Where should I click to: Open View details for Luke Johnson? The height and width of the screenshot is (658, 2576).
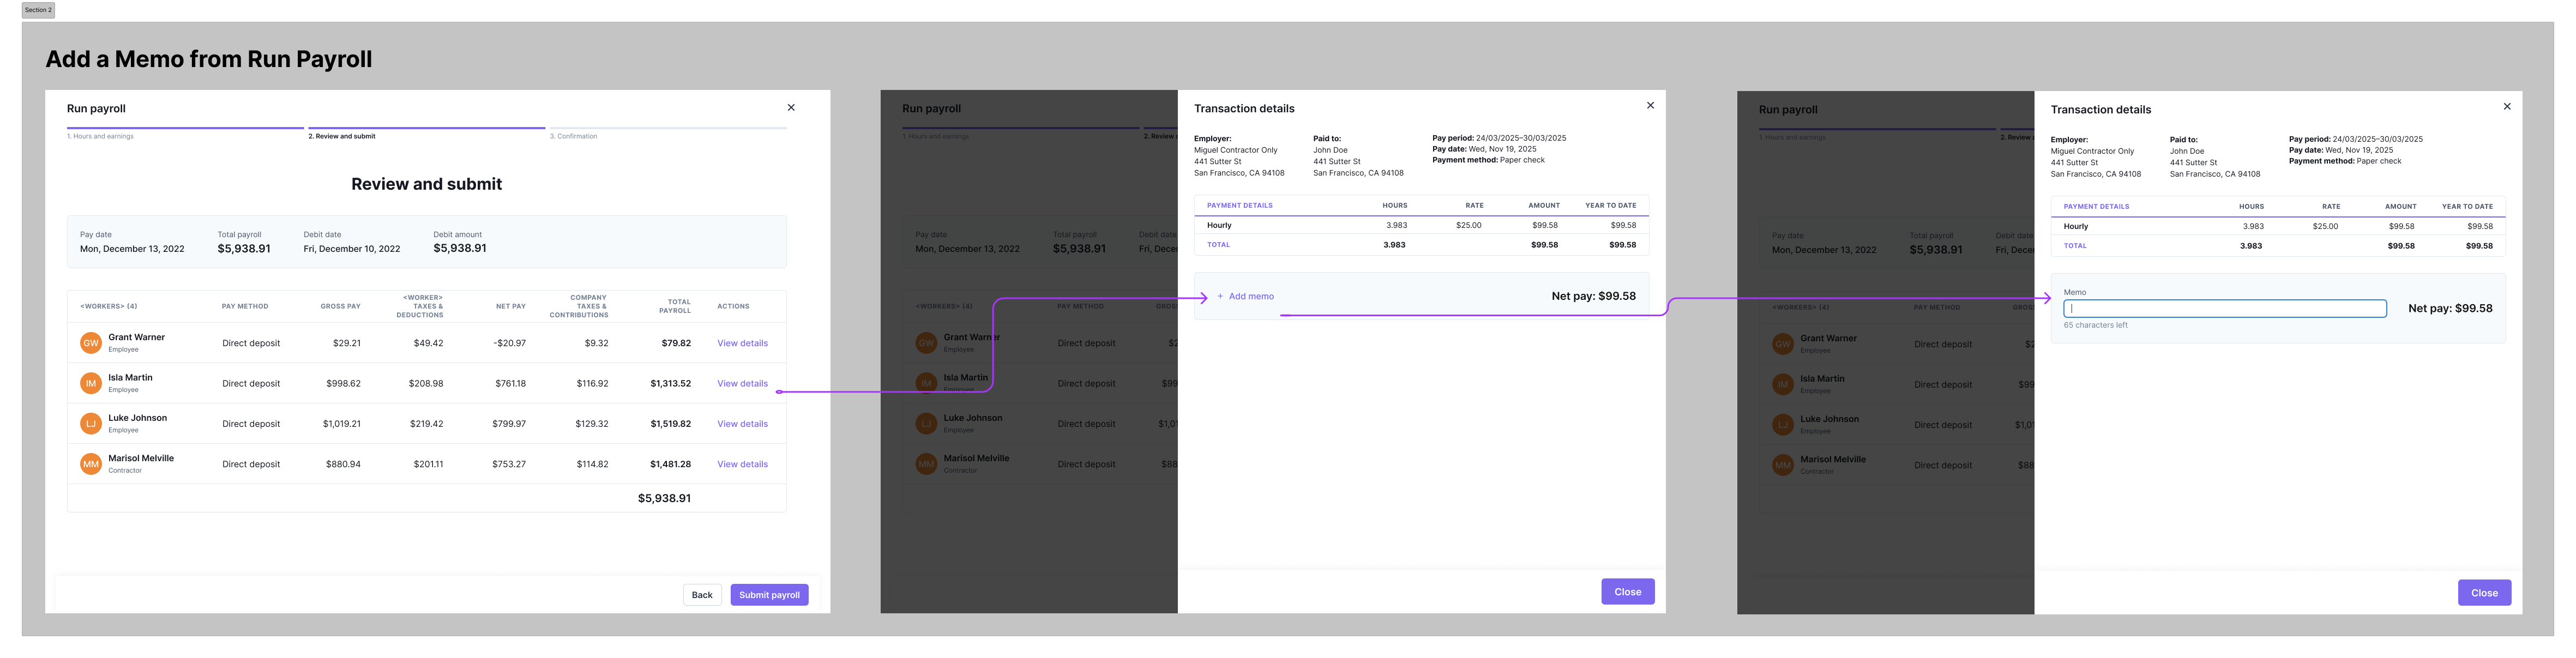click(742, 424)
